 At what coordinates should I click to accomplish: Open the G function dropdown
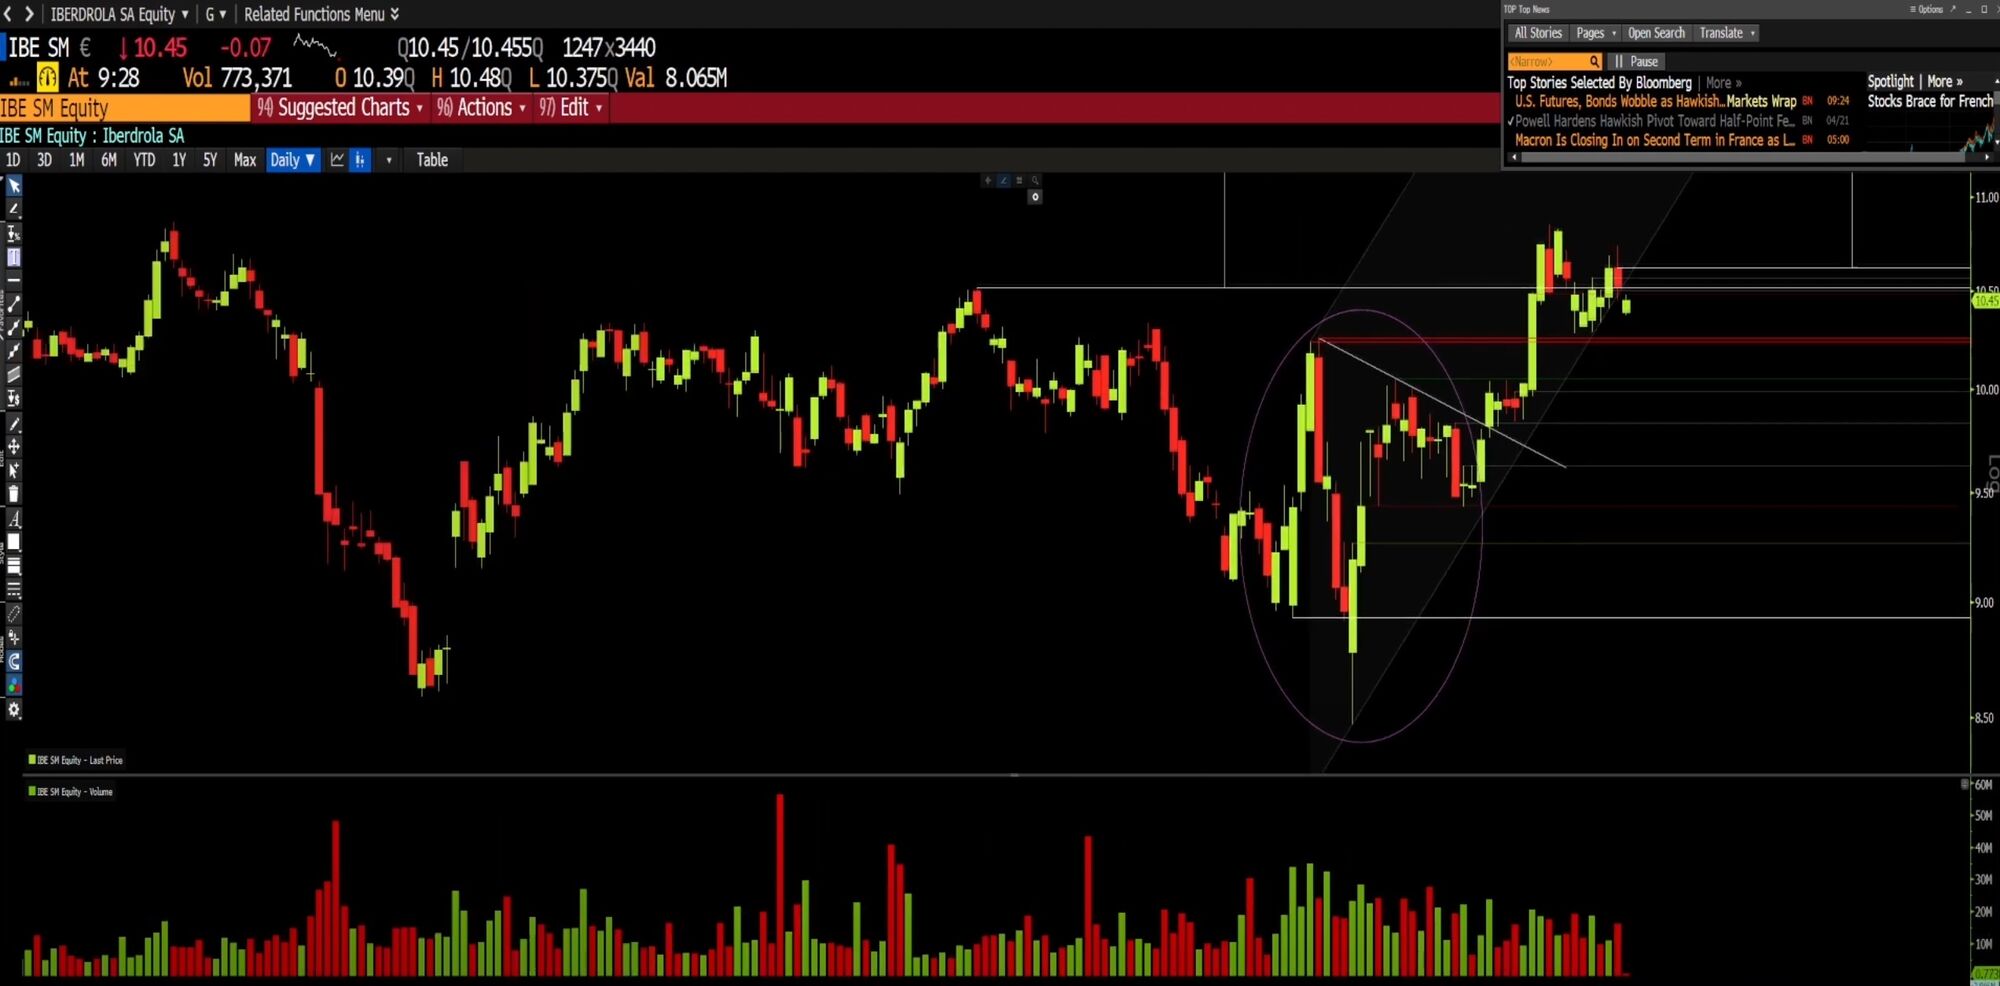[x=215, y=14]
